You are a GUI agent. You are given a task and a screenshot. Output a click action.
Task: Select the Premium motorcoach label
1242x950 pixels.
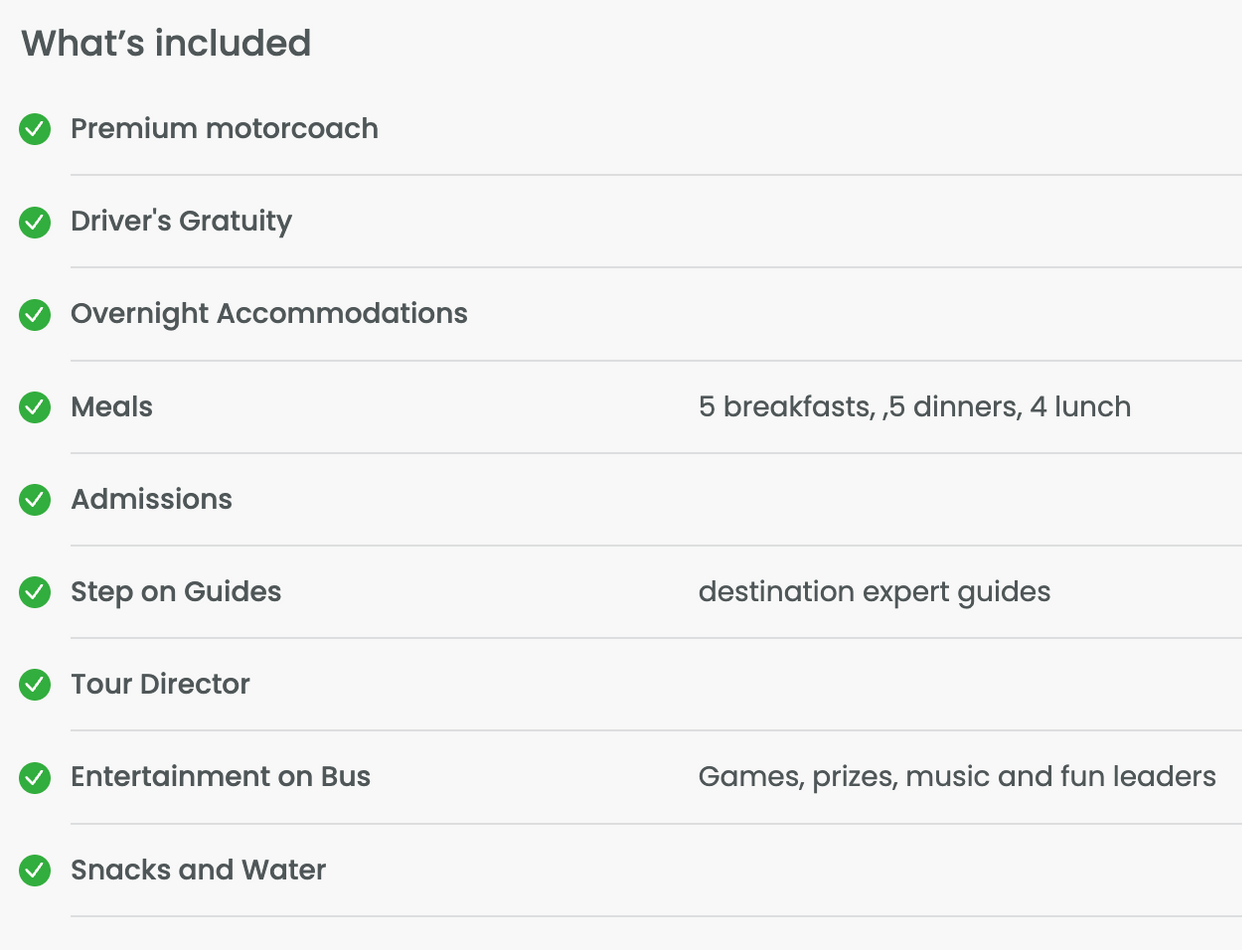[224, 128]
